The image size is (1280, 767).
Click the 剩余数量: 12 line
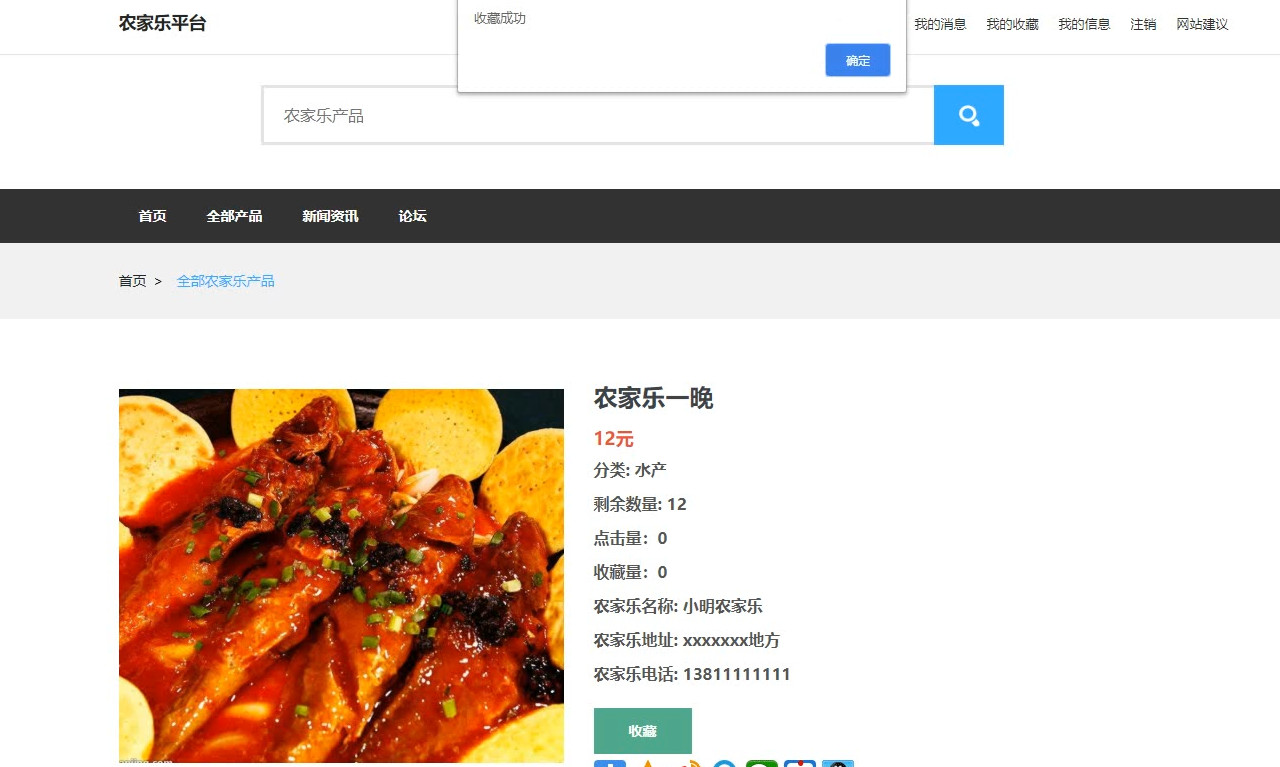640,504
